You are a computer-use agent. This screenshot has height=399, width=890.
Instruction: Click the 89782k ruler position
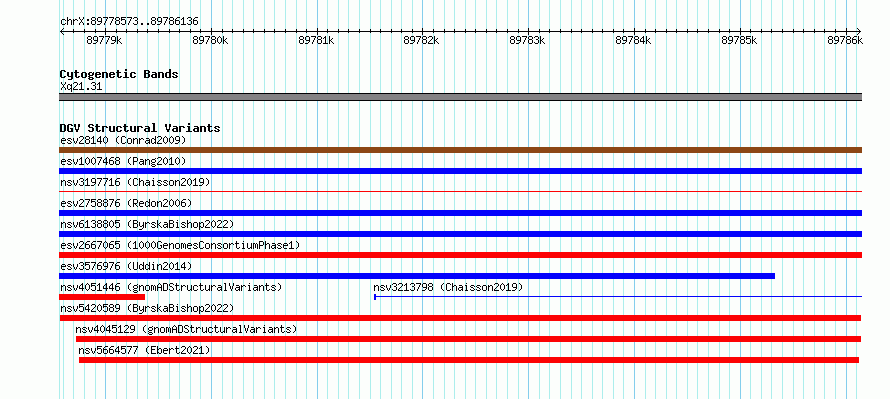coord(422,40)
